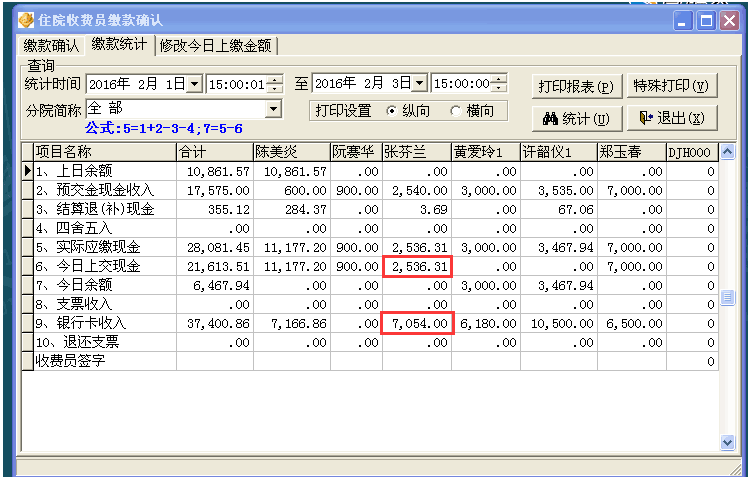This screenshot has width=748, height=477.
Task: Click the 项目名称 column header
Action: (x=105, y=152)
